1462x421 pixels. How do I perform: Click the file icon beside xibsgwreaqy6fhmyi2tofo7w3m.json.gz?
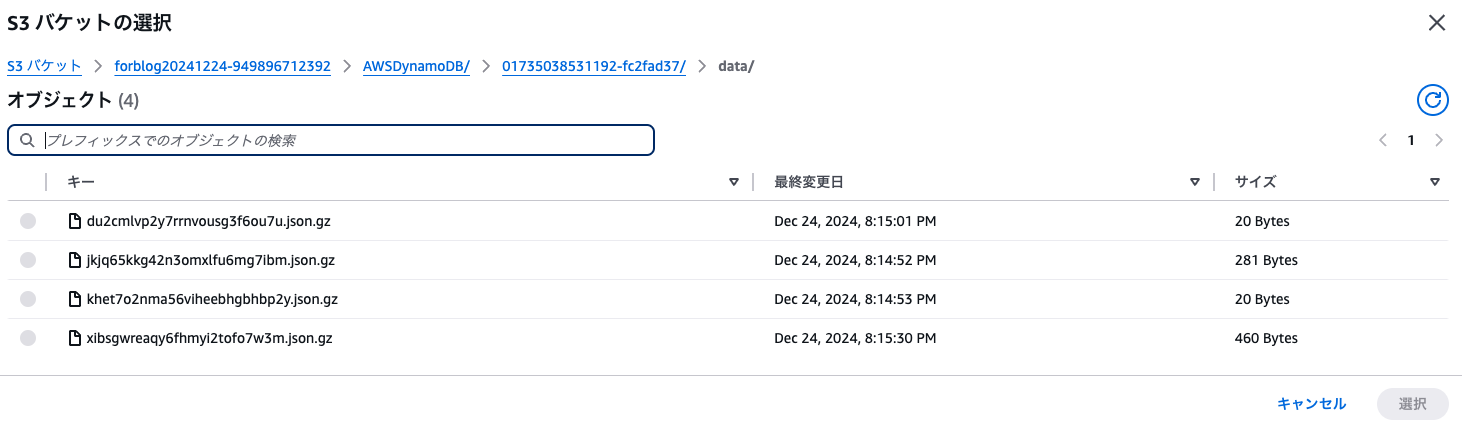pos(74,338)
